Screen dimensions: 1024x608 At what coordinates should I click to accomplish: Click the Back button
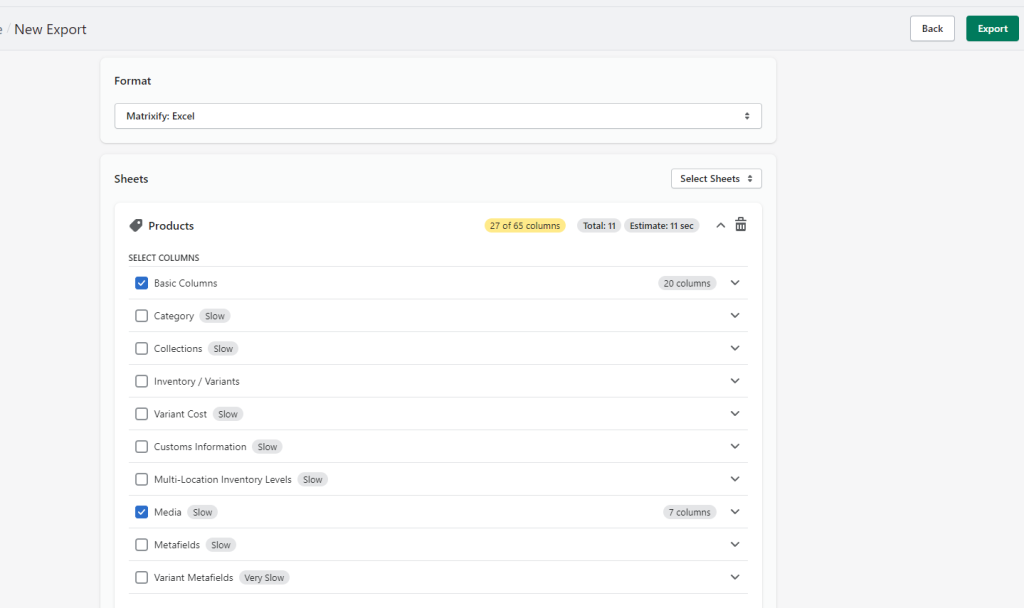(x=931, y=28)
